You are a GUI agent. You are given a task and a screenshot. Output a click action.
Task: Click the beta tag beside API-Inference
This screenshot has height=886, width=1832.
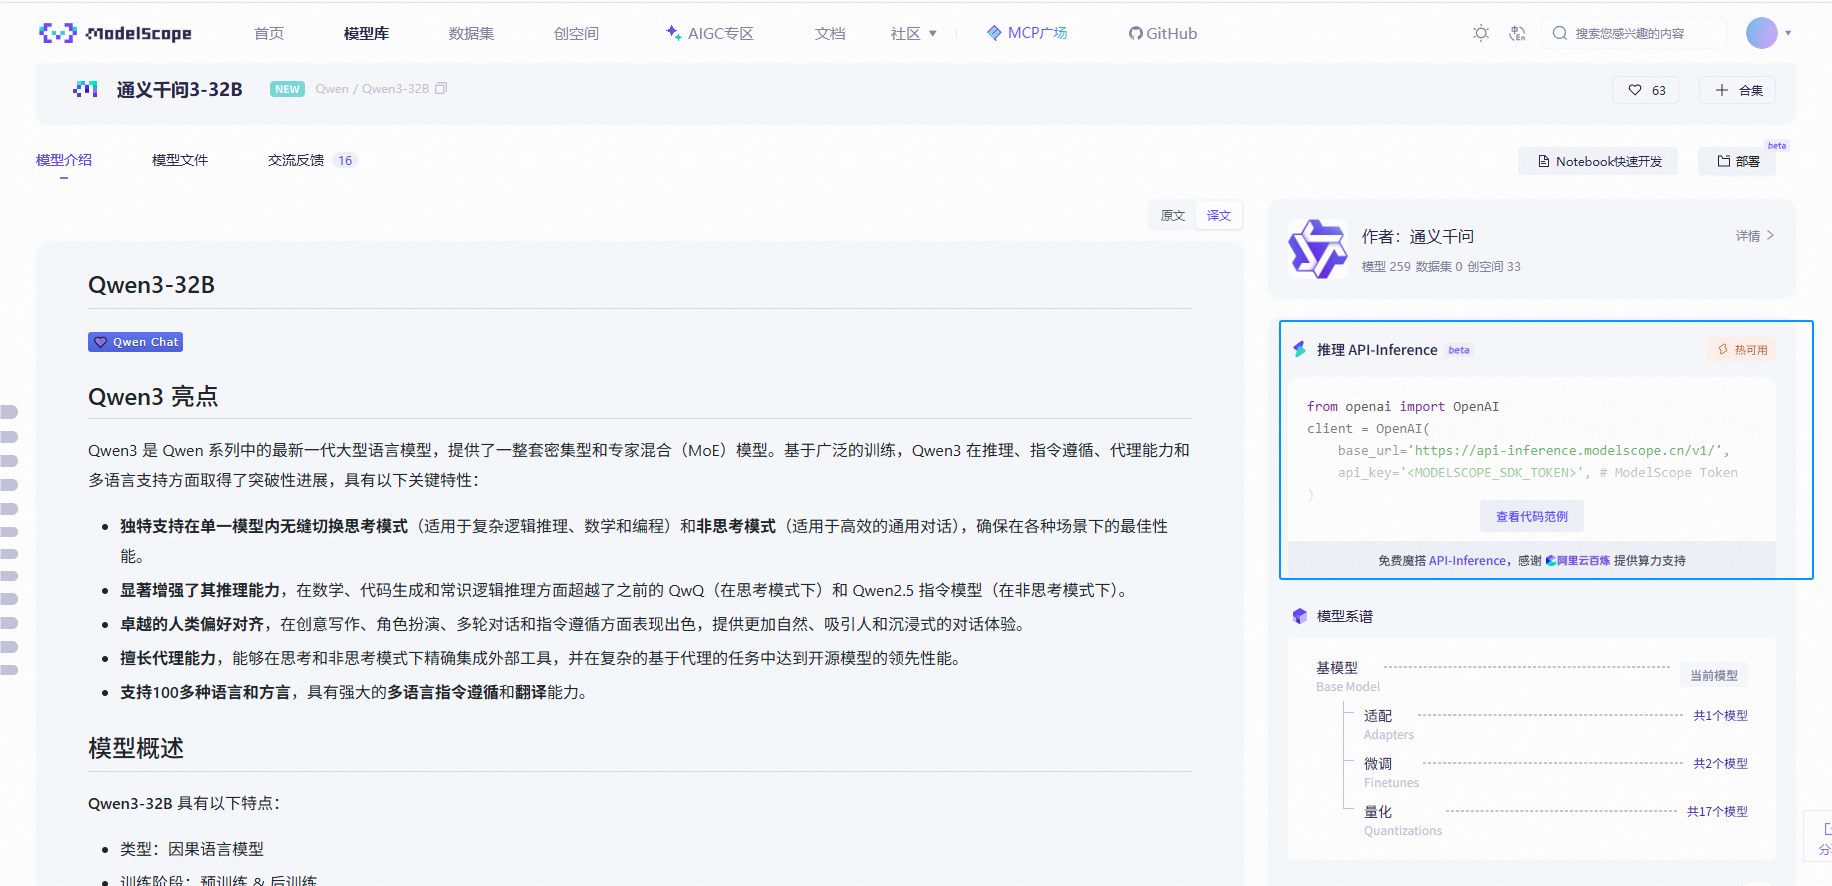(1459, 350)
